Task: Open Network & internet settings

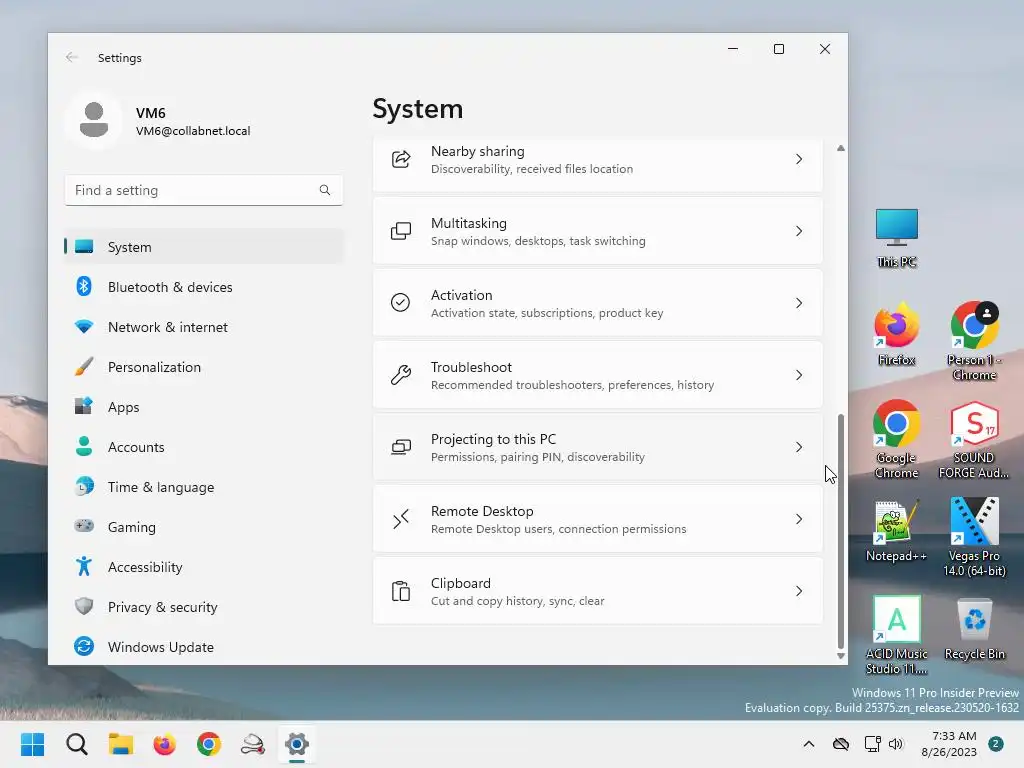Action: 204,327
